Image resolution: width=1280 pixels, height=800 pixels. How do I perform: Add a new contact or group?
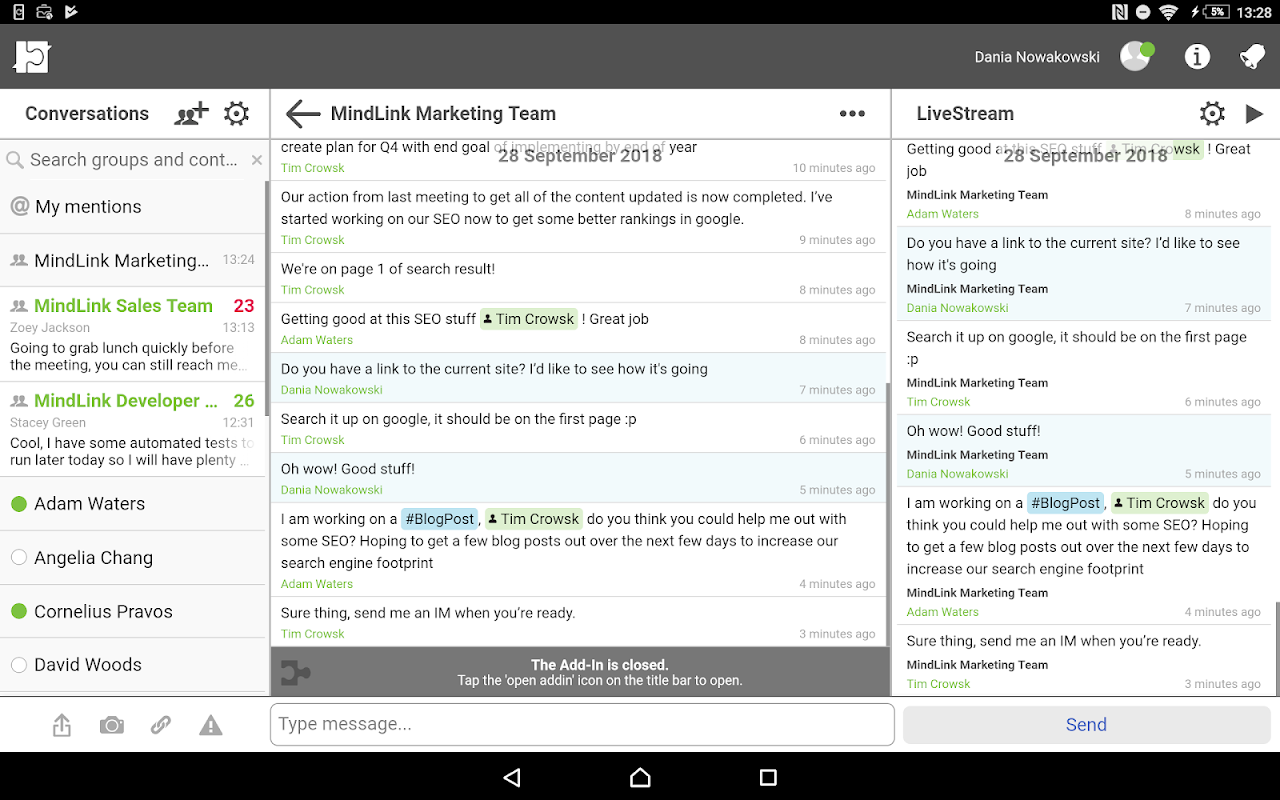click(191, 114)
